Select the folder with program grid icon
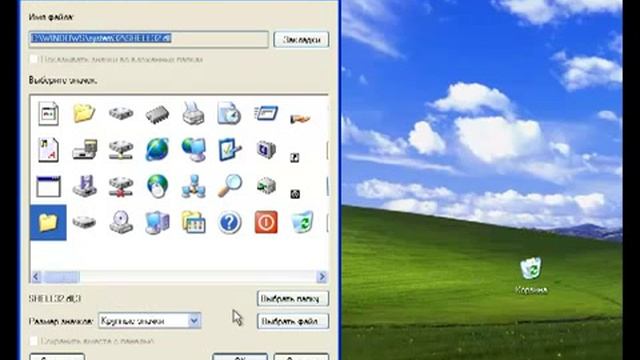This screenshot has width=640, height=360. coord(193,222)
